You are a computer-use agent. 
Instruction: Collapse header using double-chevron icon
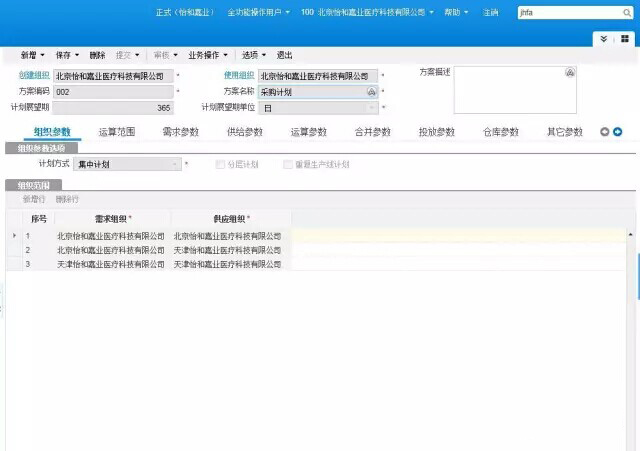pos(604,39)
